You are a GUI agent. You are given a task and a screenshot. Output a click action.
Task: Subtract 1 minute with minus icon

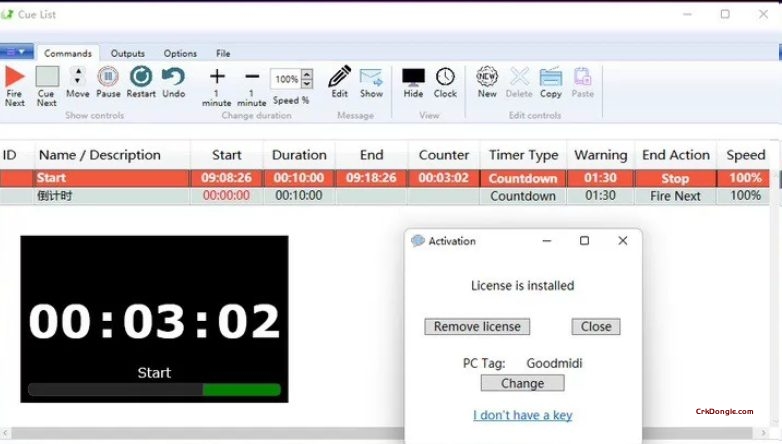coord(252,77)
